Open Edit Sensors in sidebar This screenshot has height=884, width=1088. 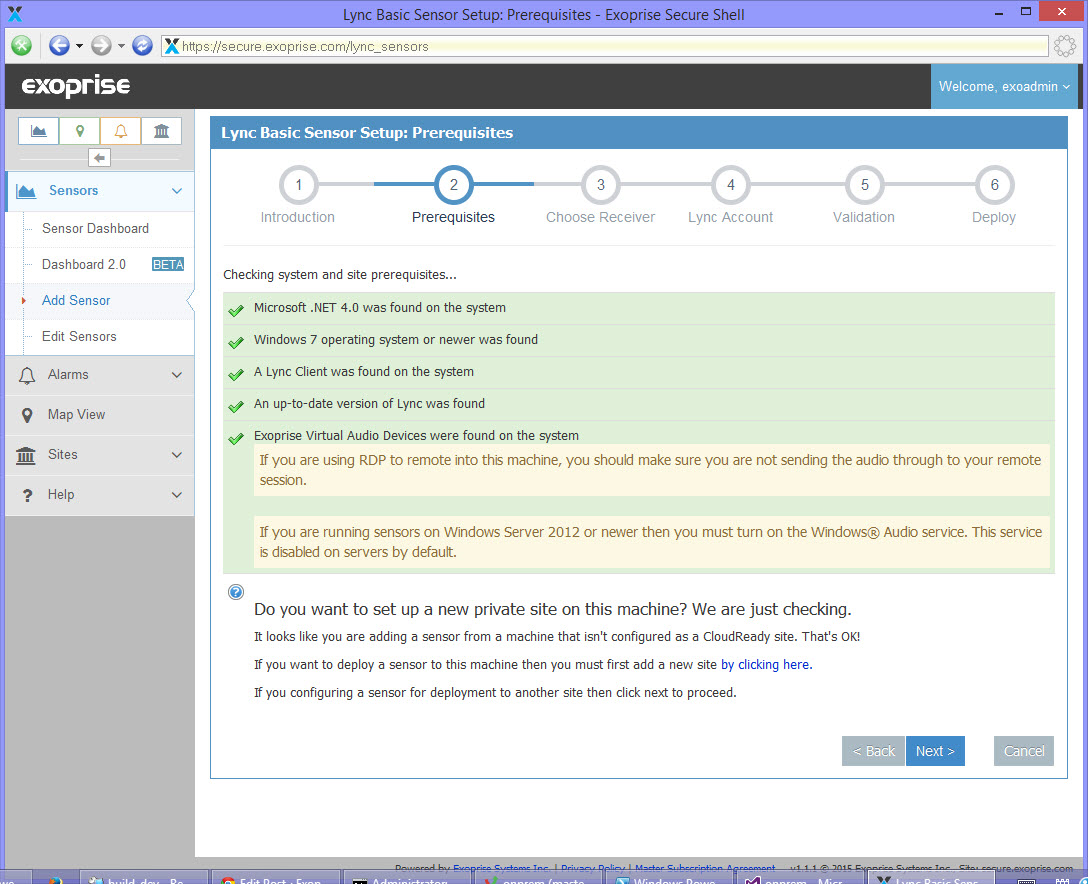coord(79,337)
